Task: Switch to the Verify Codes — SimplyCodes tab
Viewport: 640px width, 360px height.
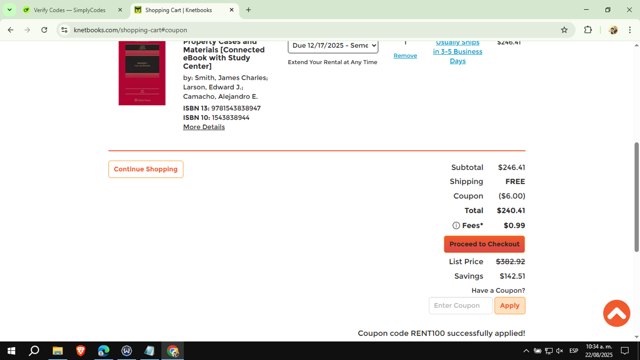Action: [69, 10]
